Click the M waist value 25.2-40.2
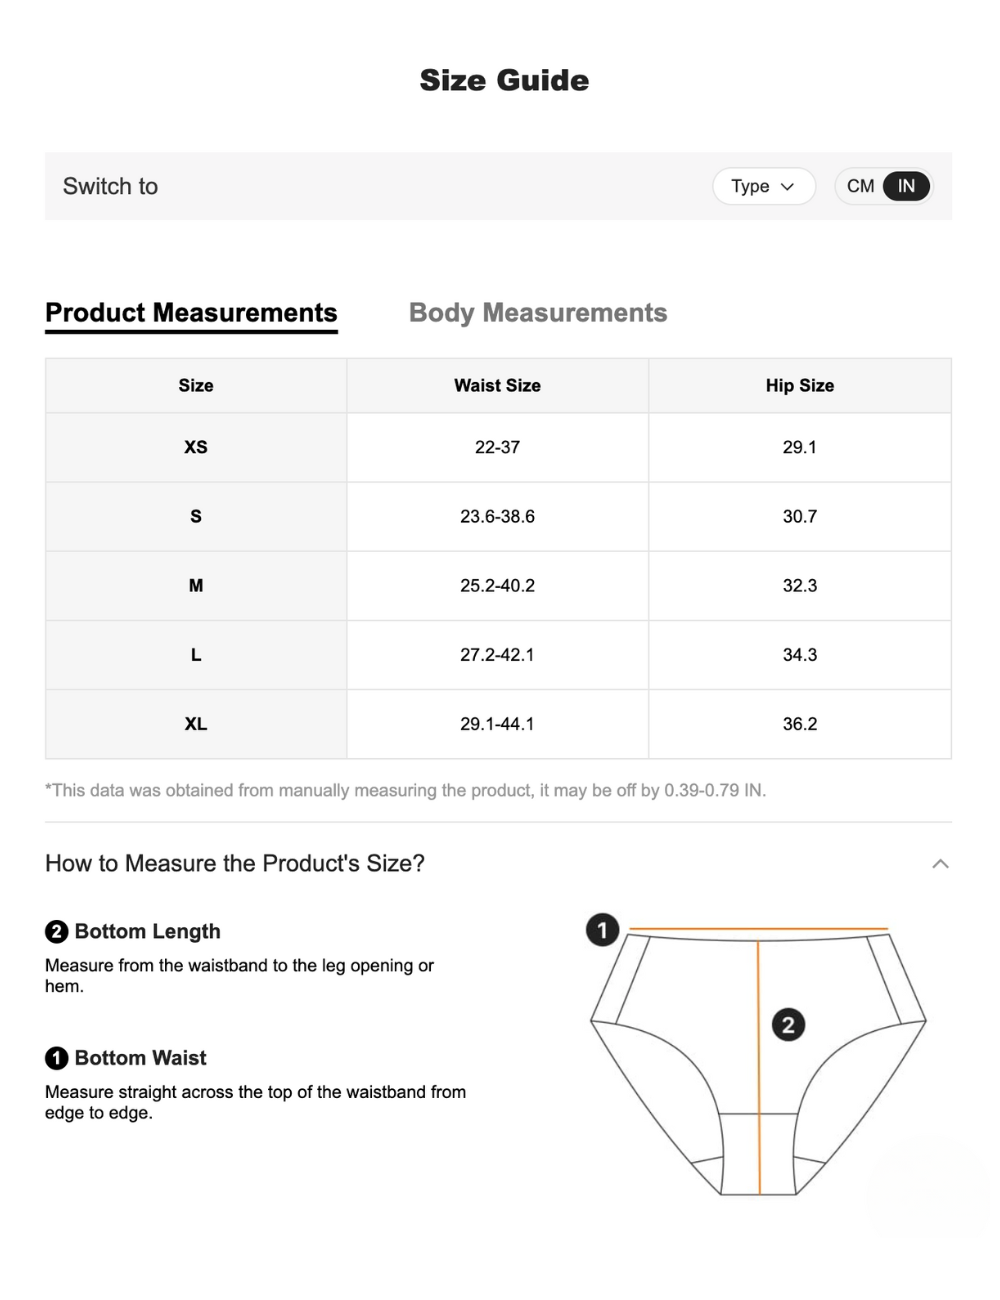1000x1300 pixels. coord(497,586)
